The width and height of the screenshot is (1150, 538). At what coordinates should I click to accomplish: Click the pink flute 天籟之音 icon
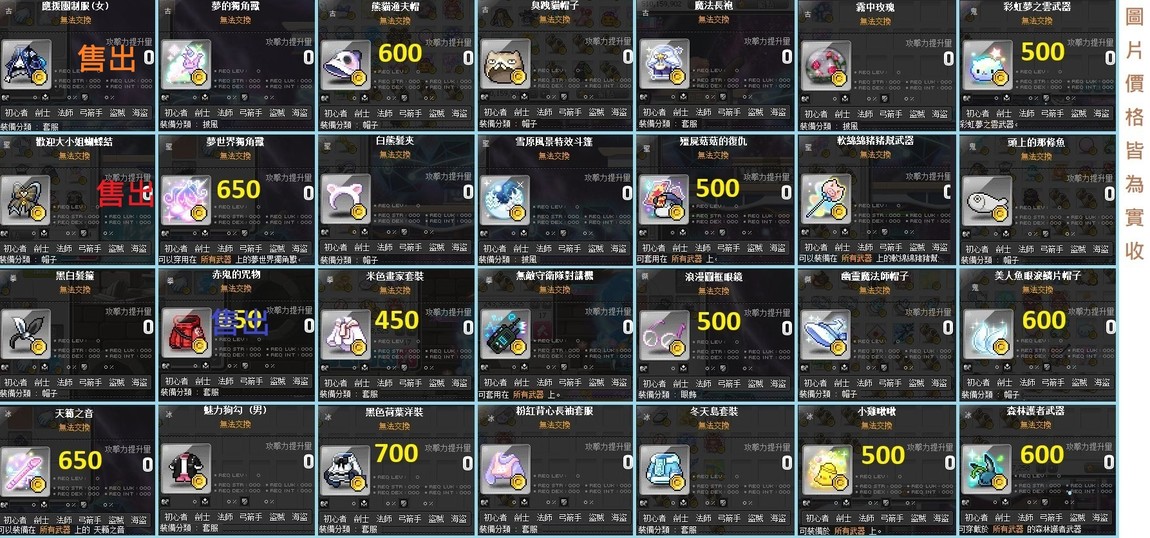click(26, 469)
